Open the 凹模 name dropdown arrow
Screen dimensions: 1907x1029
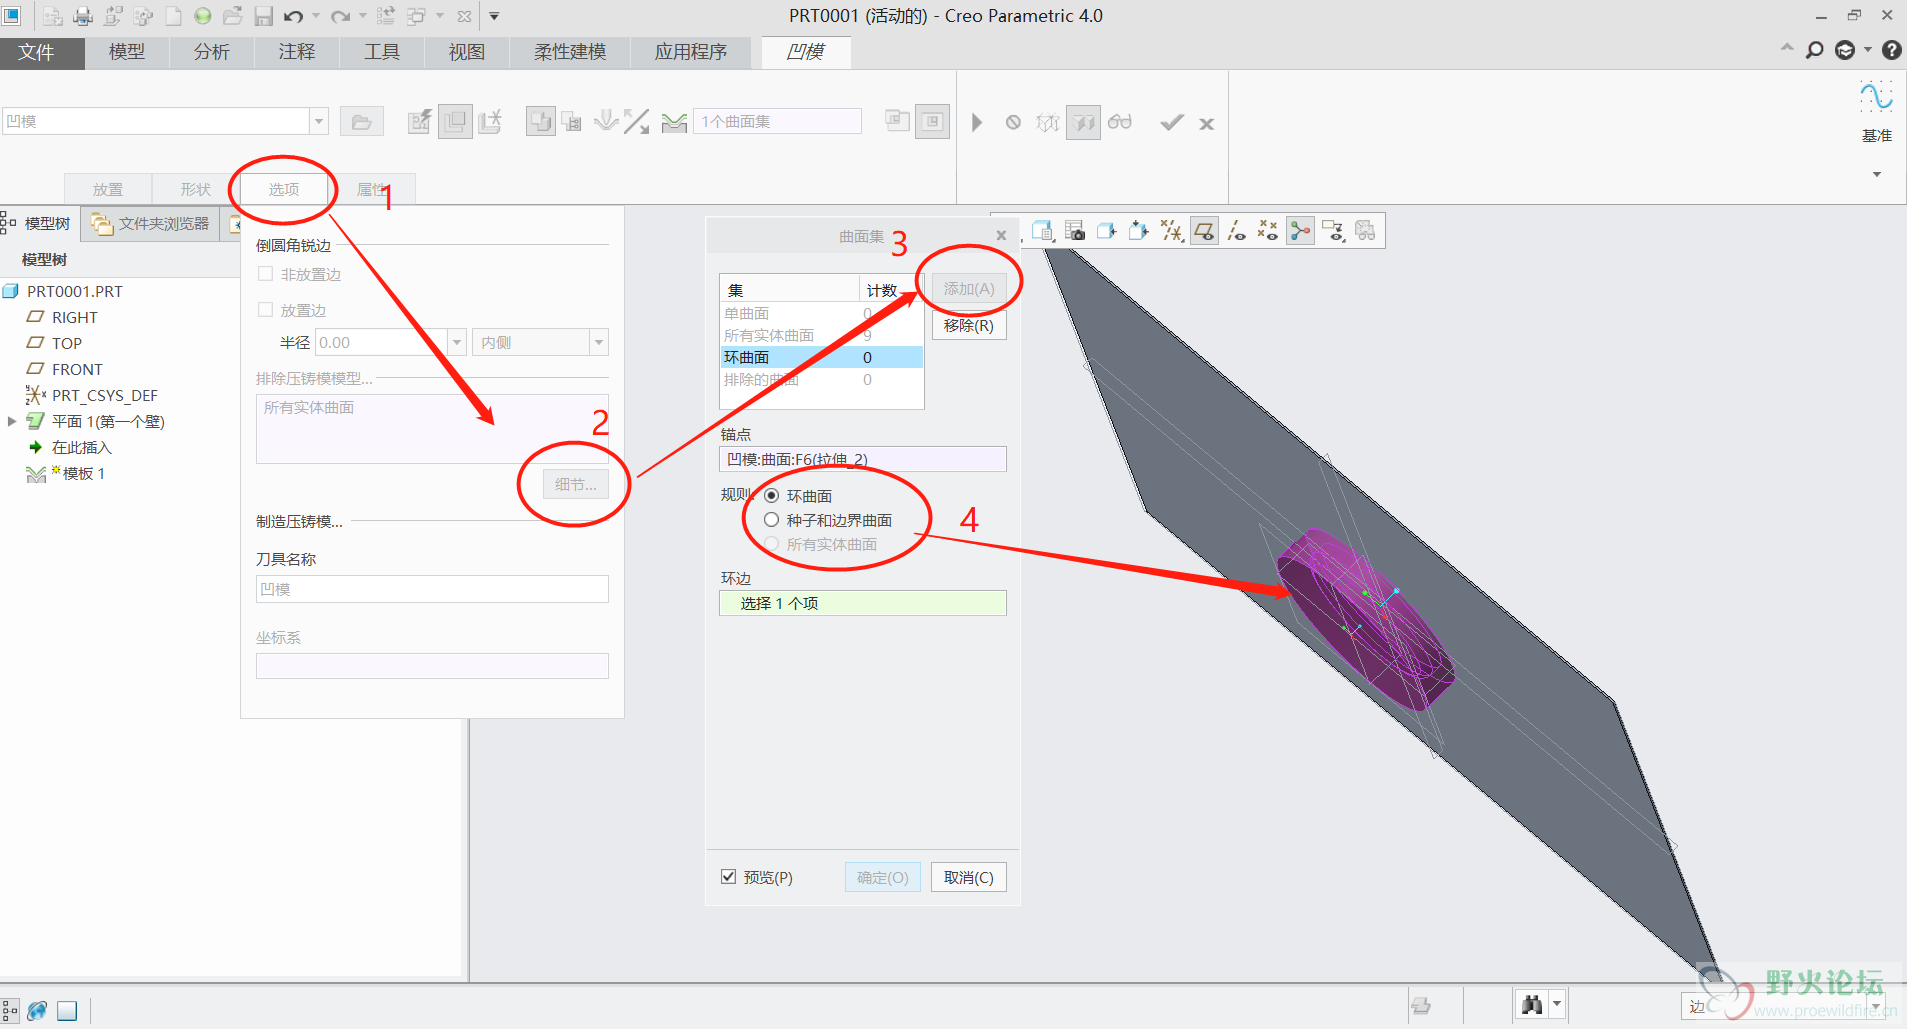tap(319, 122)
